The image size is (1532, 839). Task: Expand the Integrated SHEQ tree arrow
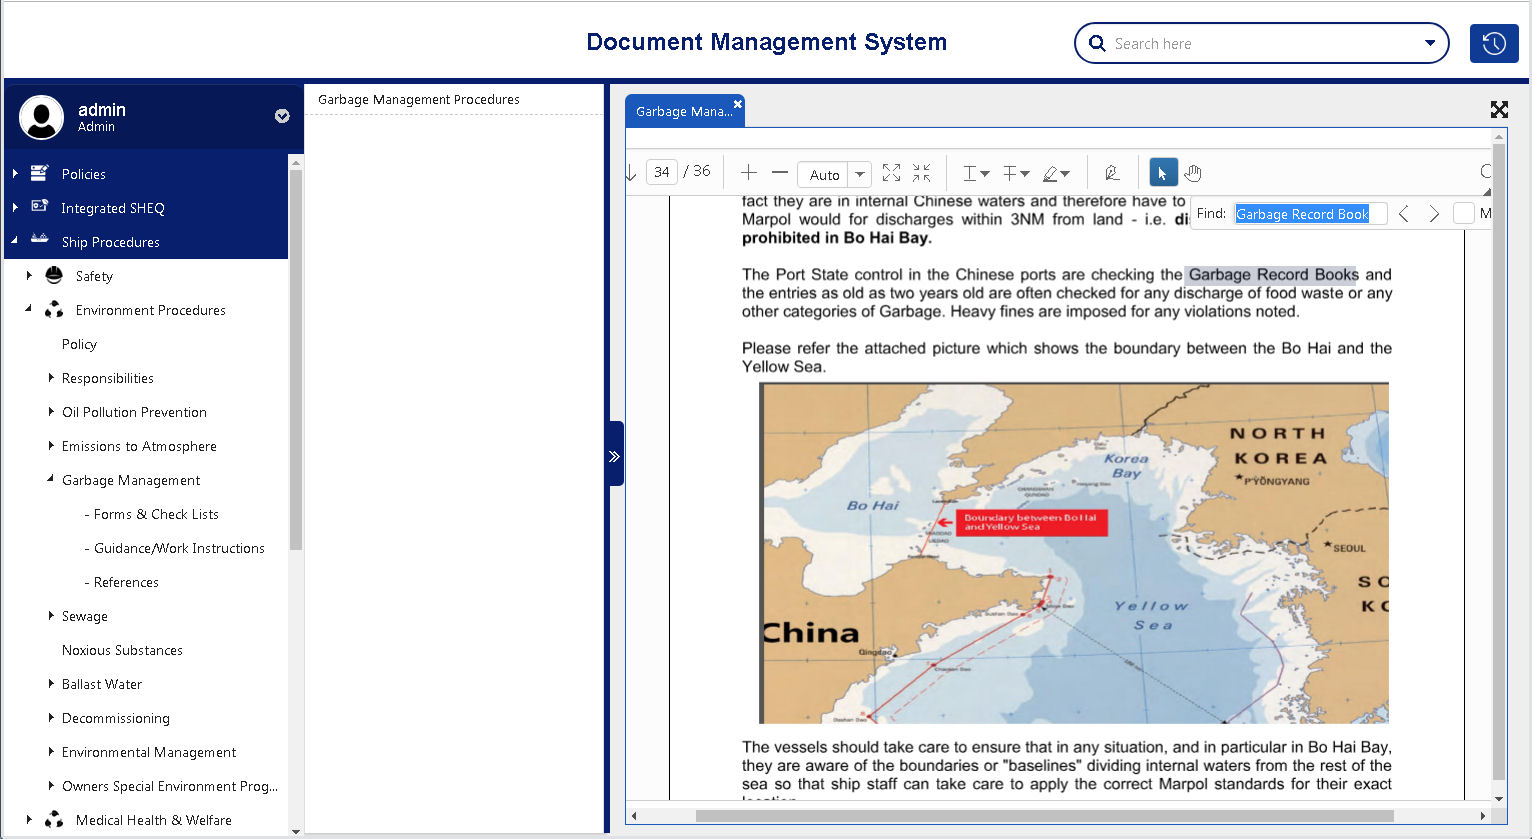point(15,207)
